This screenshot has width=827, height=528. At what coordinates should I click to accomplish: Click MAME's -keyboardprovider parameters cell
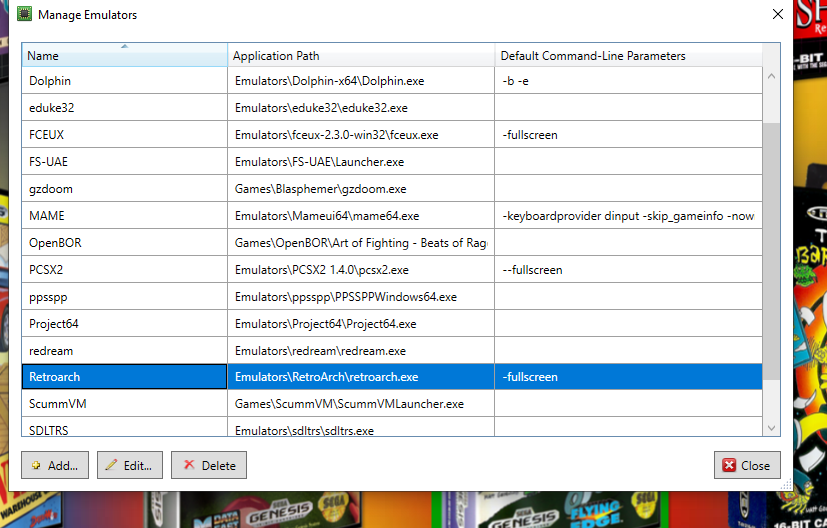tap(629, 216)
